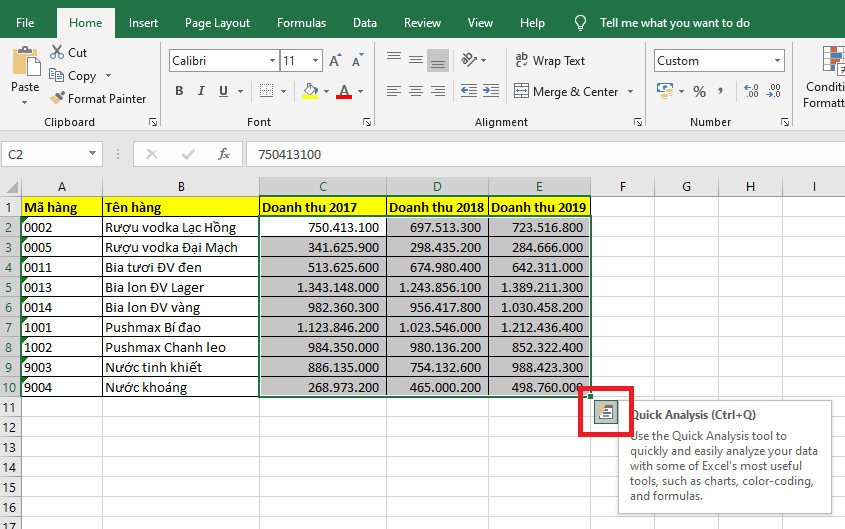This screenshot has height=529, width=845.
Task: Apply Percent Style number format
Action: tap(699, 91)
